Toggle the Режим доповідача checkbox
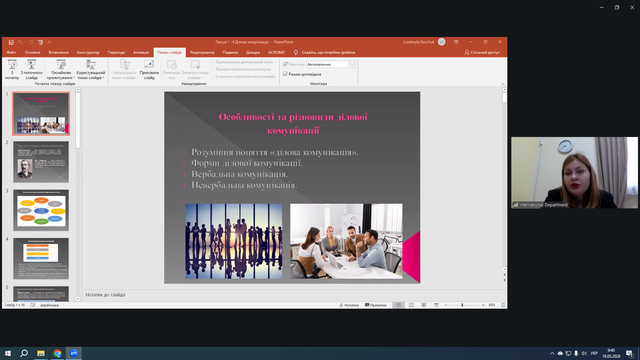This screenshot has height=360, width=640. tap(285, 74)
